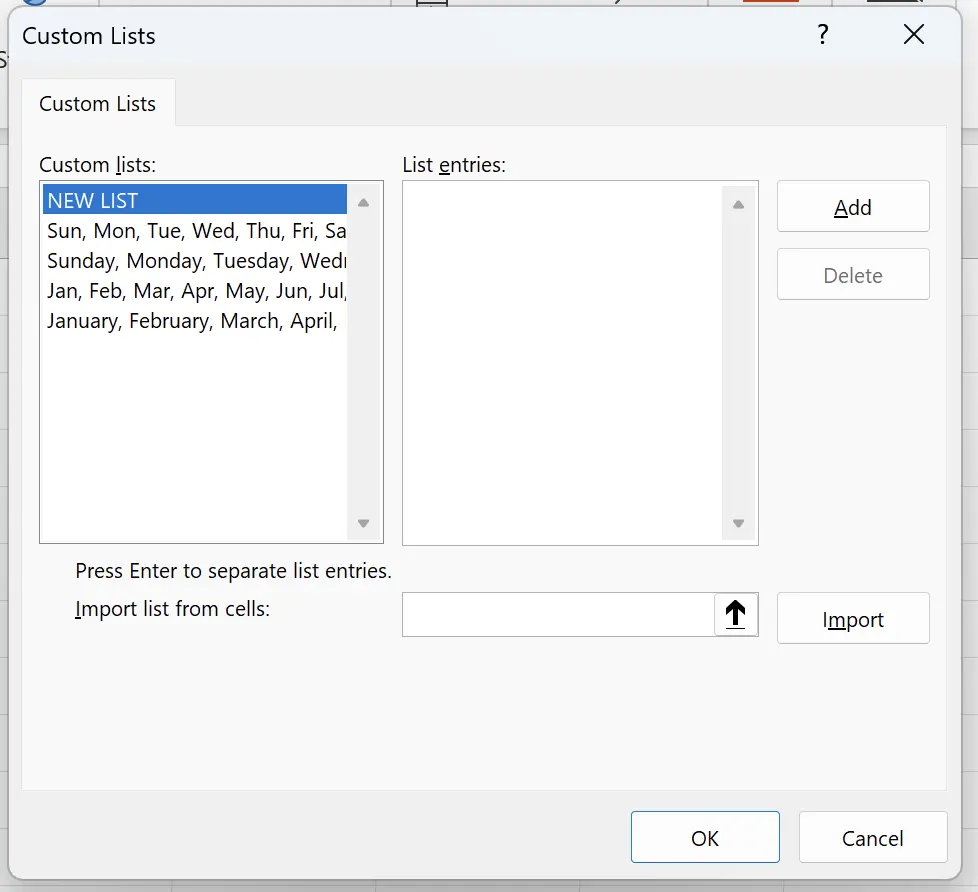
Task: Import a list from selected cells
Action: (x=852, y=618)
